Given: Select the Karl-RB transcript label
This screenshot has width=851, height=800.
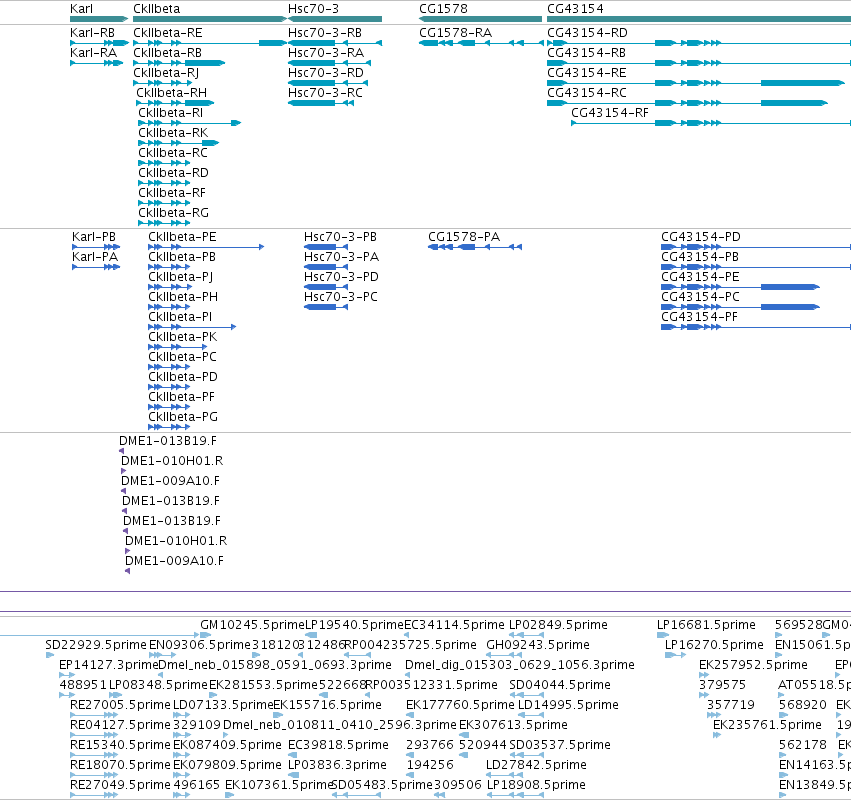Looking at the screenshot, I should (92, 33).
